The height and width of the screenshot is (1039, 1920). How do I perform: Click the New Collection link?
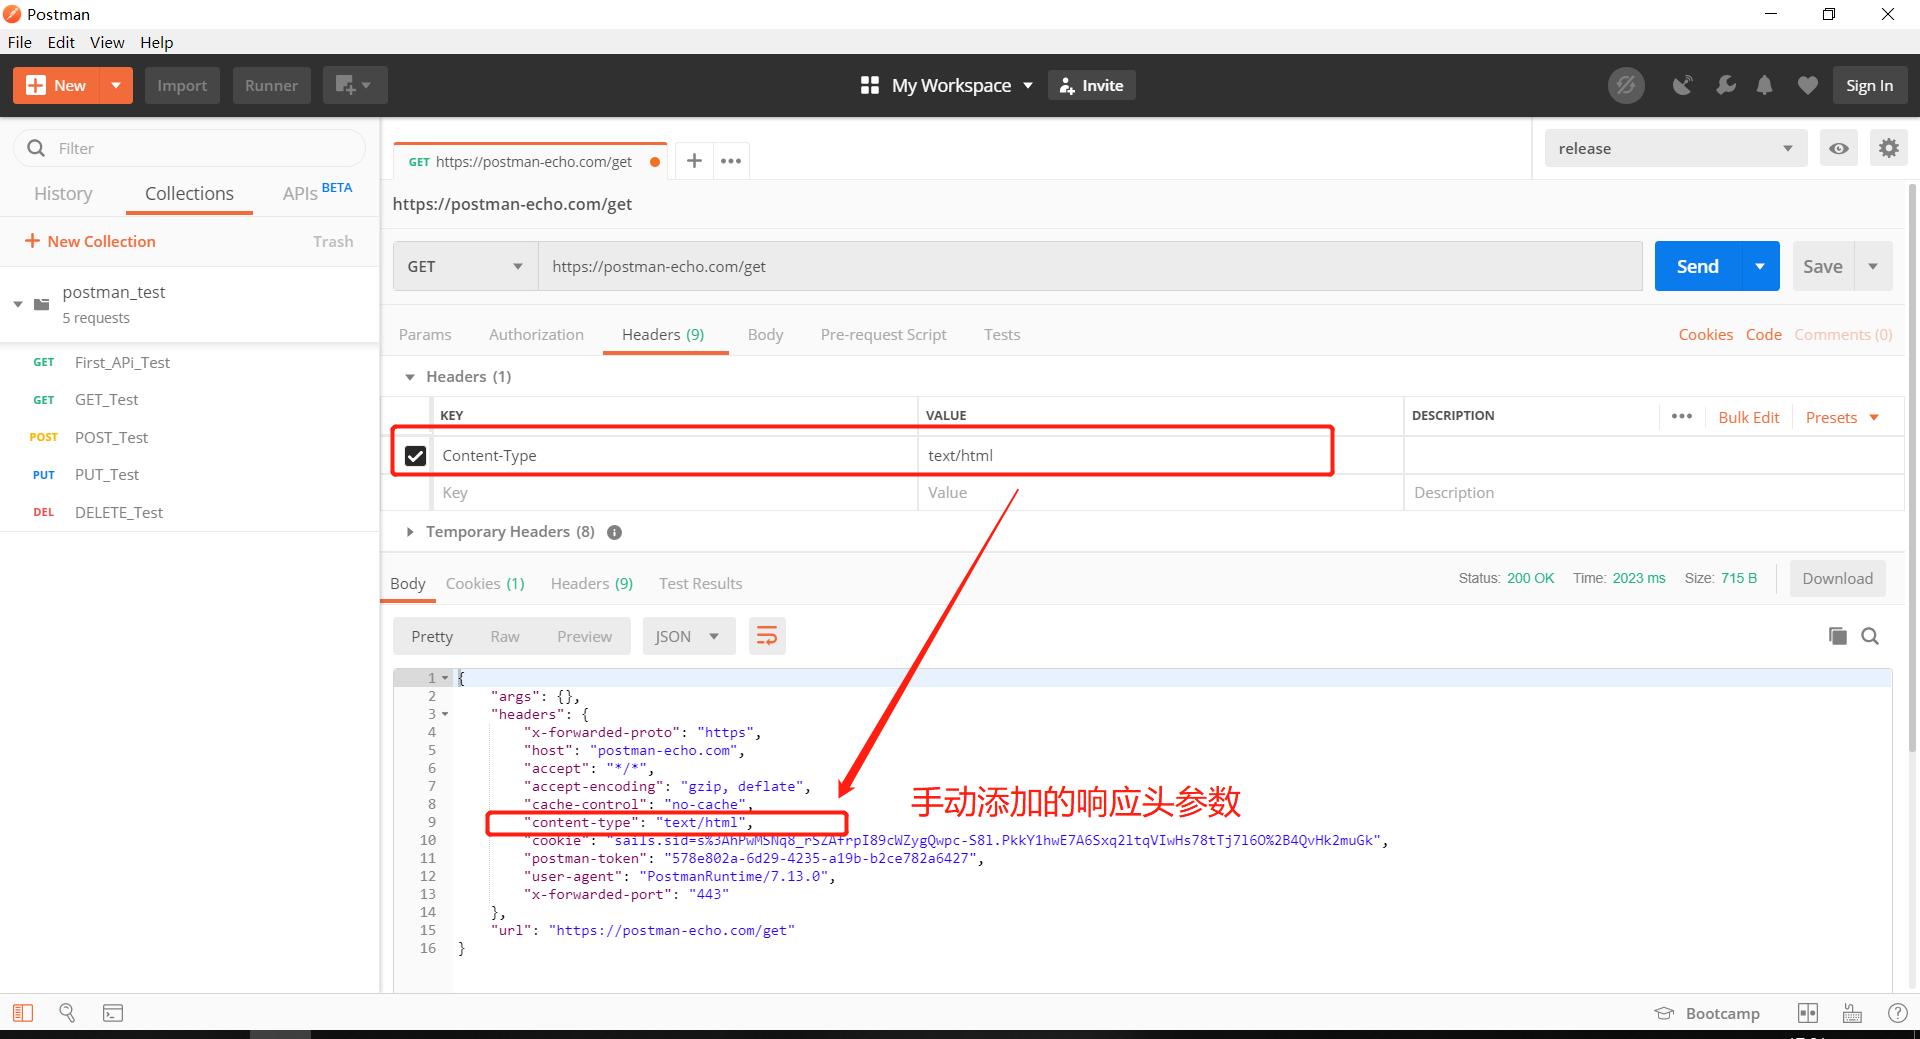click(90, 241)
